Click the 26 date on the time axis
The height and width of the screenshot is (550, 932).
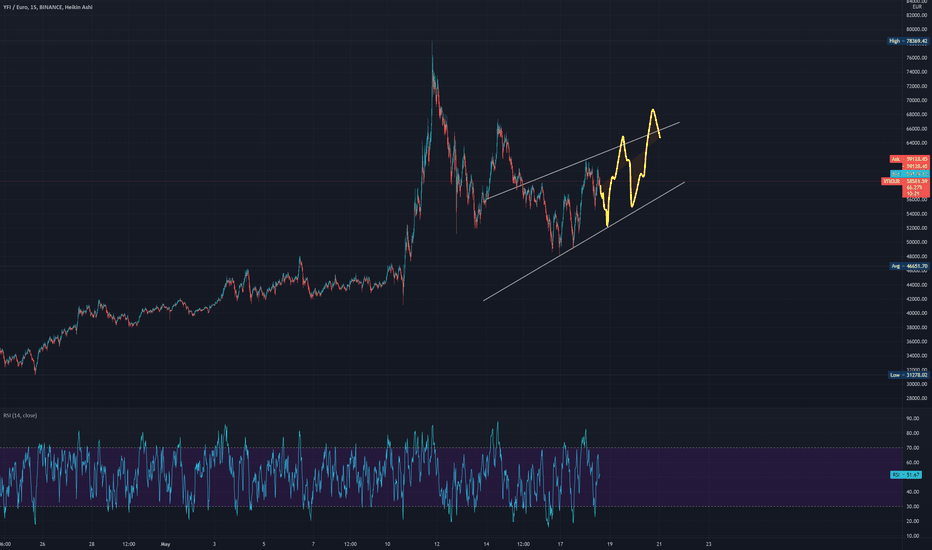(x=42, y=543)
